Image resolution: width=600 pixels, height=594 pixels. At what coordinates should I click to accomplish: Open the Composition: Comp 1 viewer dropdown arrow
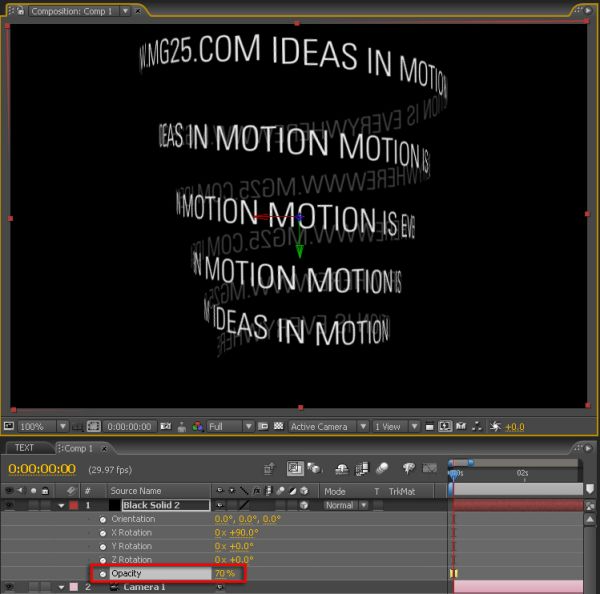[125, 11]
